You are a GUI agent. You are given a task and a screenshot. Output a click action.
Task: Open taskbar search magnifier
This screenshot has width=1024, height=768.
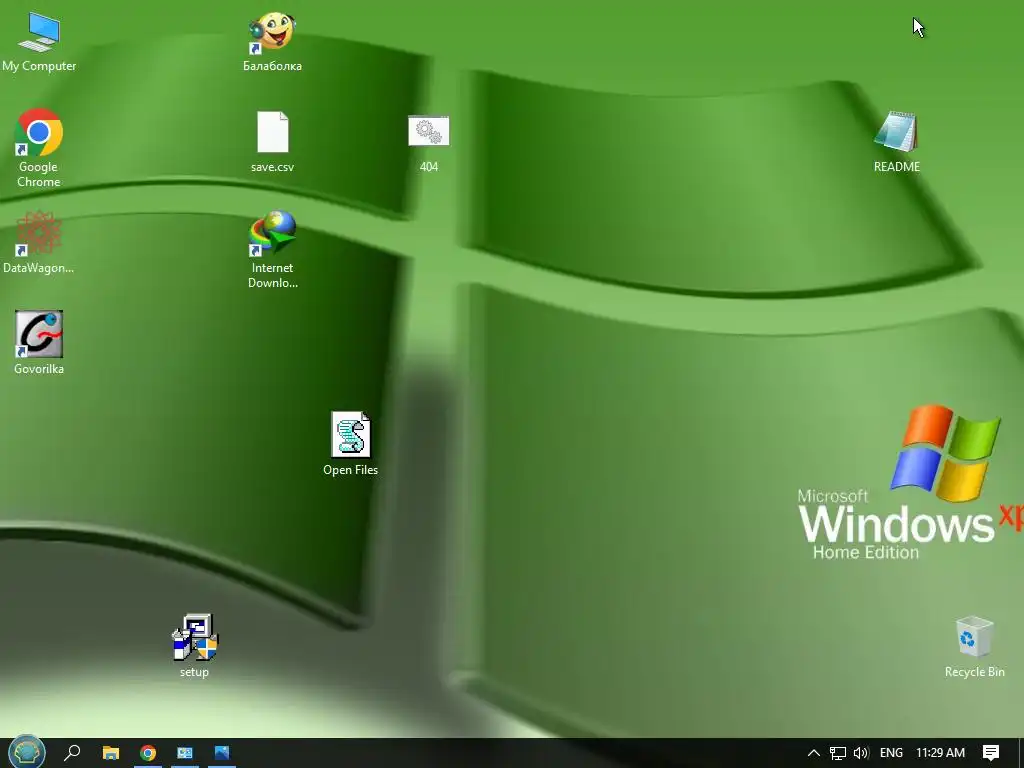(x=72, y=753)
